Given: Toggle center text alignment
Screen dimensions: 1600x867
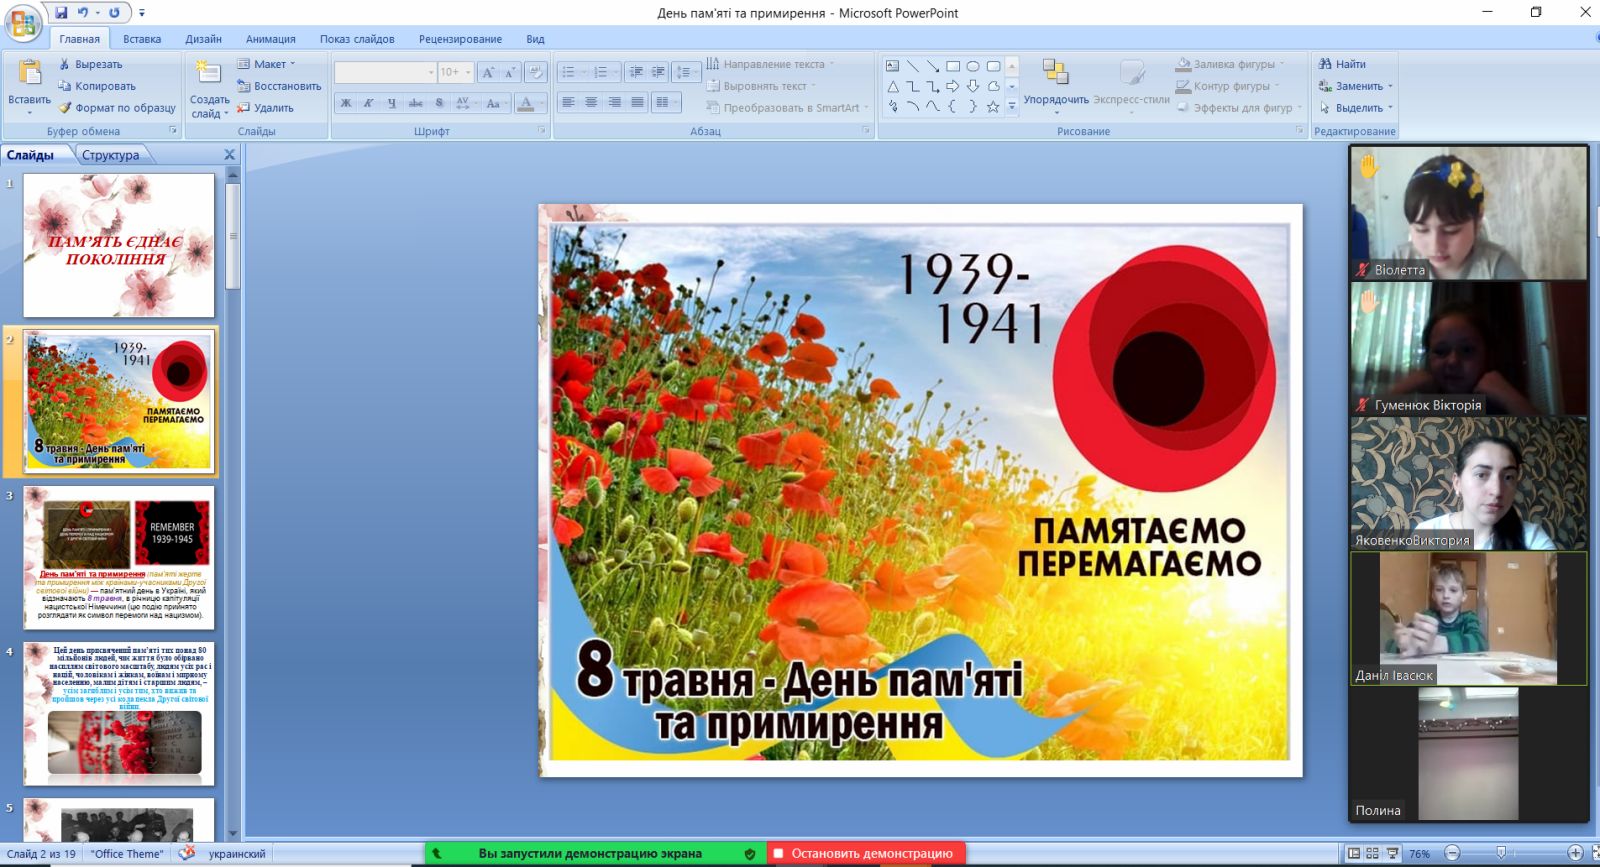Looking at the screenshot, I should point(591,103).
